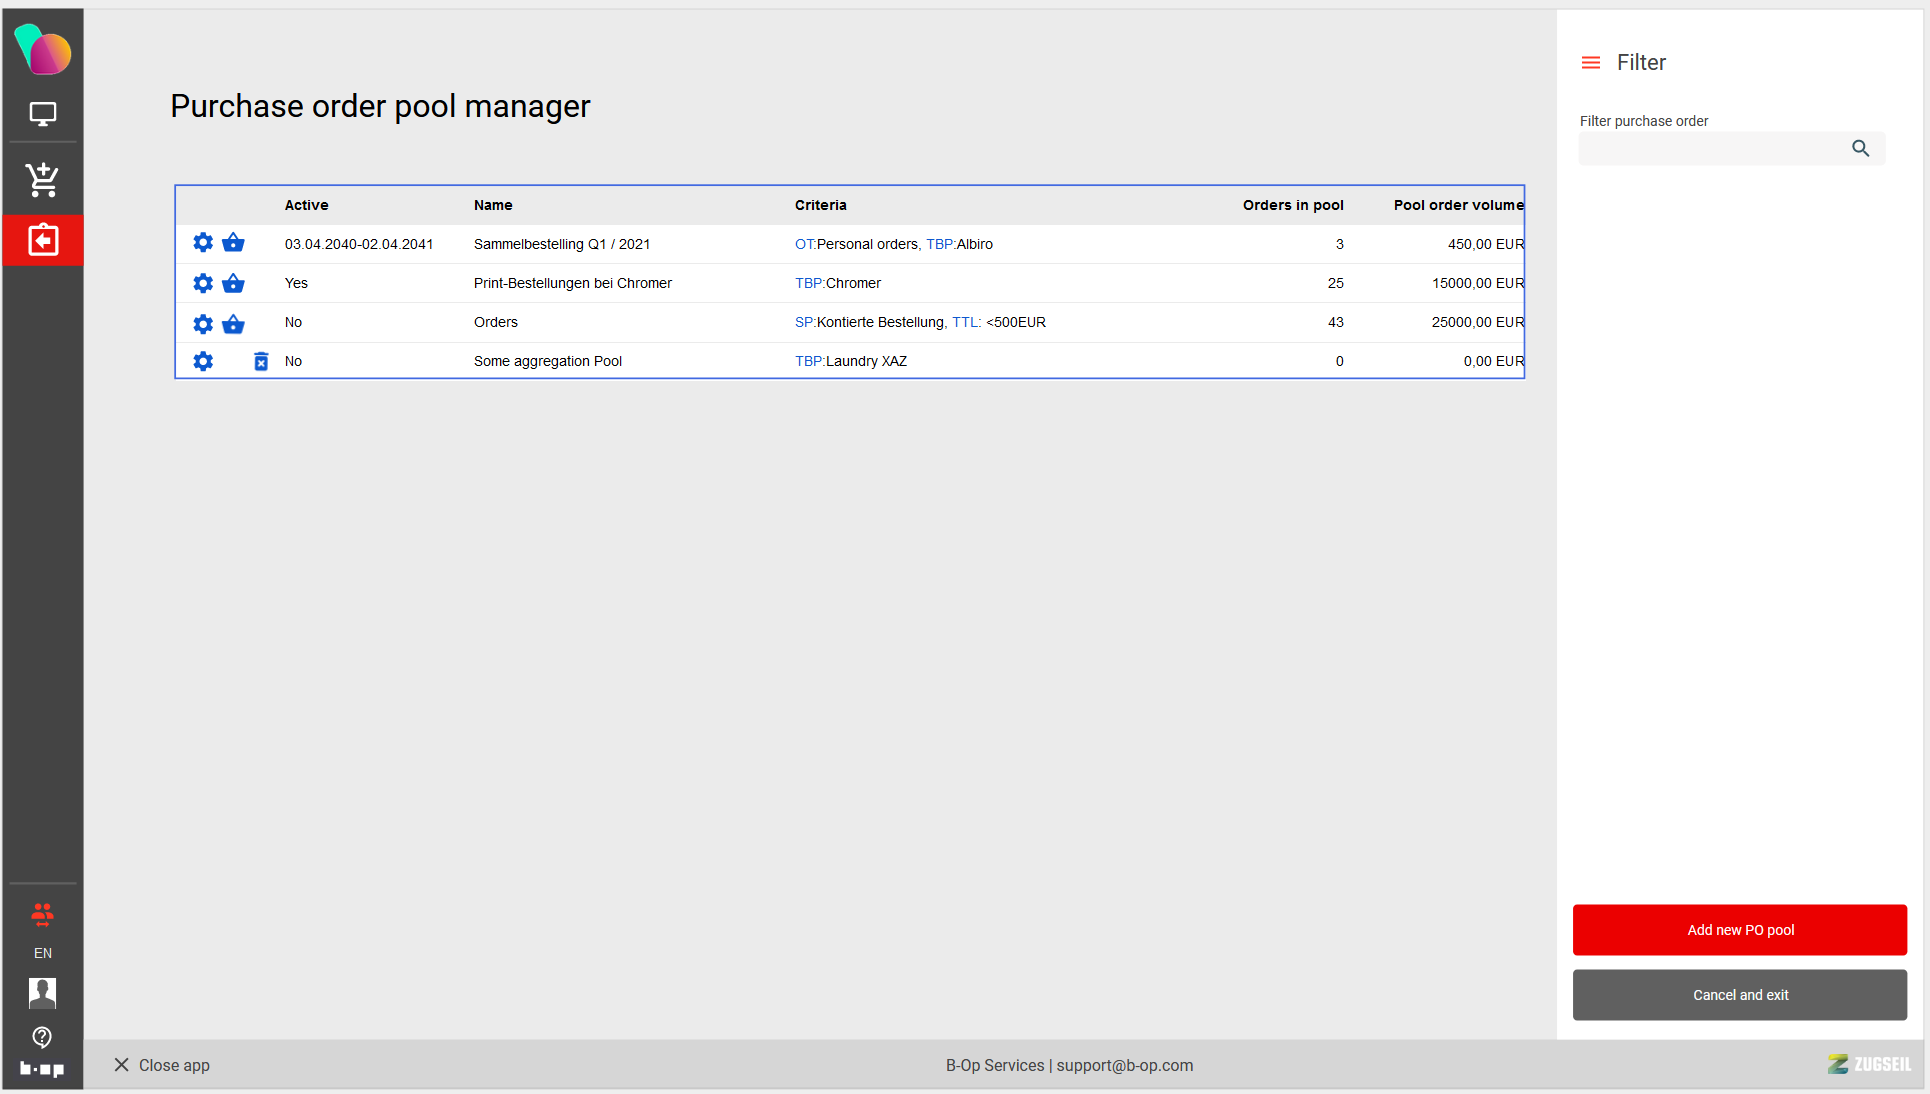1930x1094 pixels.
Task: Focus the Filter purchase order field
Action: coord(1712,149)
